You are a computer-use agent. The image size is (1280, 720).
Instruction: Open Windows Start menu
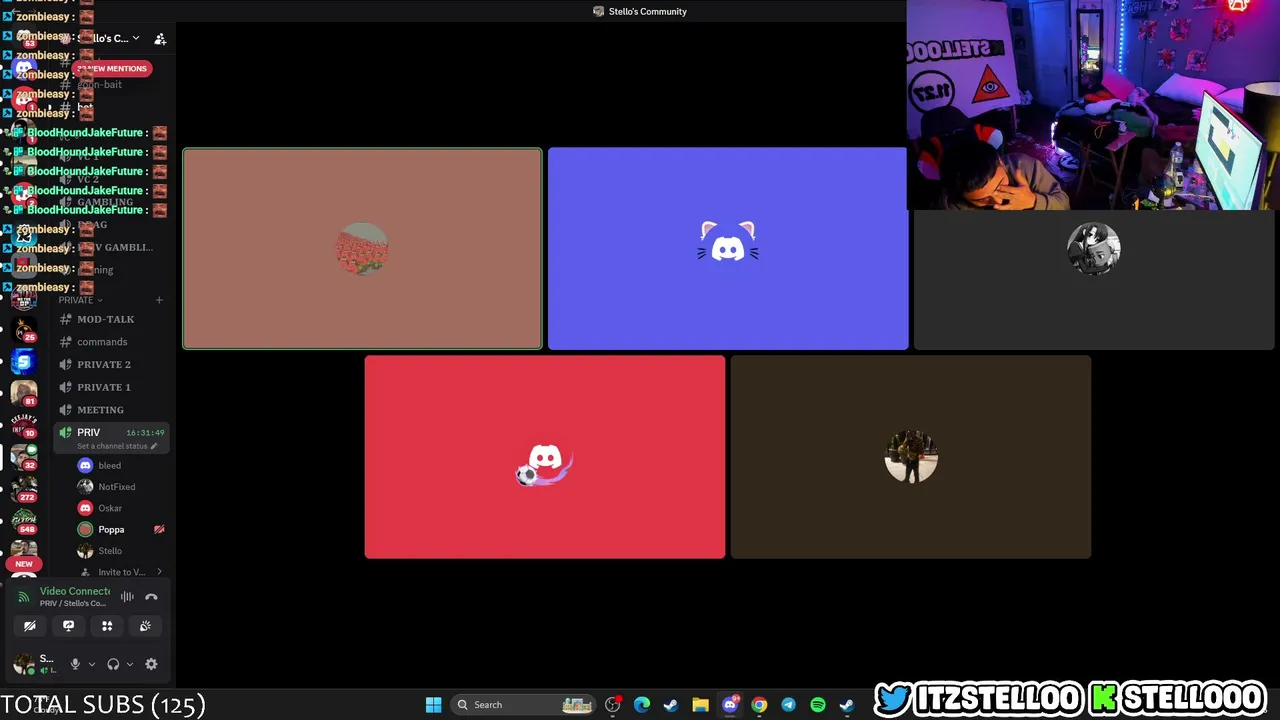tap(433, 705)
